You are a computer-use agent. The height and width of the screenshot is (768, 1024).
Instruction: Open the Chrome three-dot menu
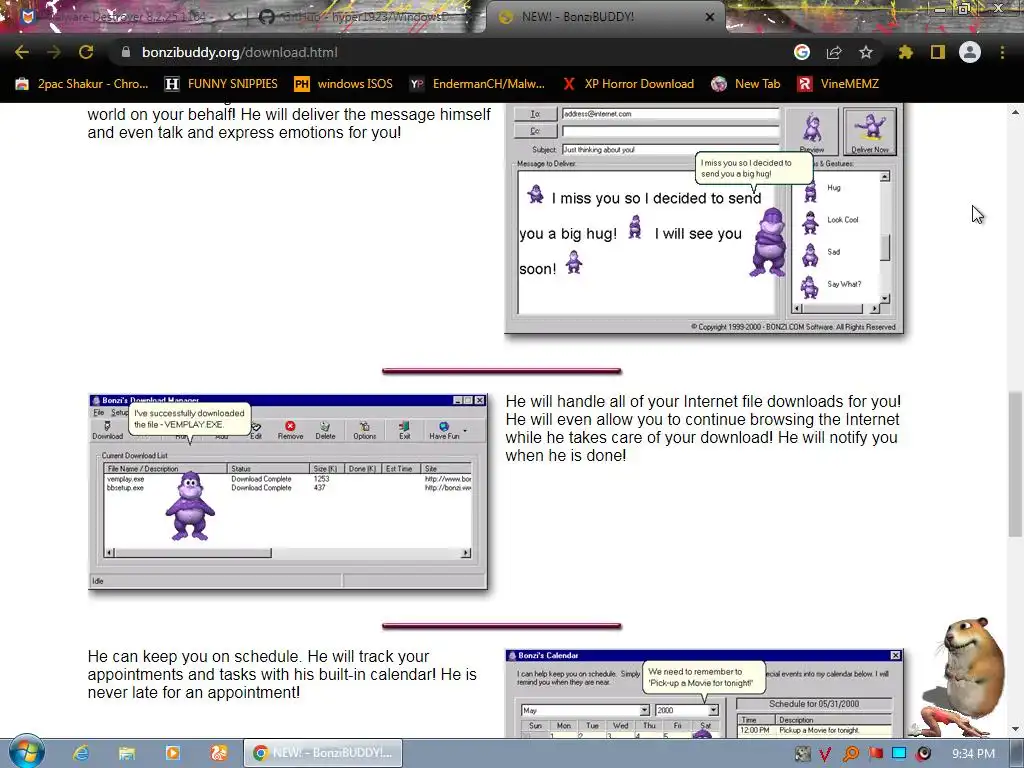(1002, 52)
